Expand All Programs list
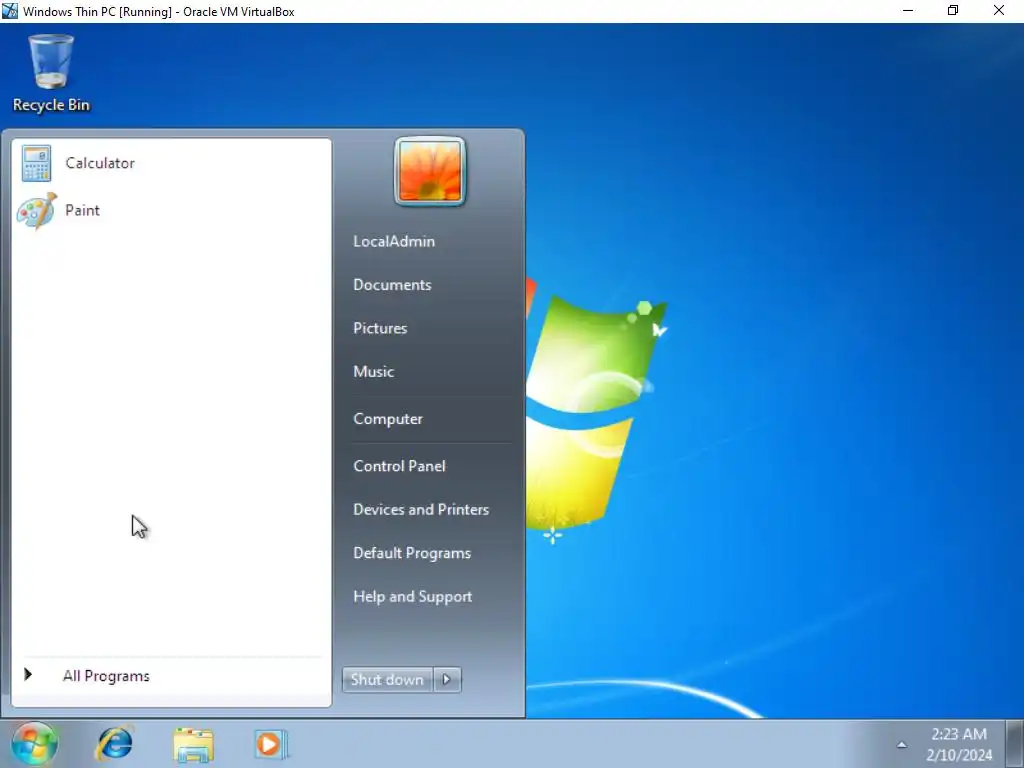This screenshot has width=1024, height=768. coord(106,676)
